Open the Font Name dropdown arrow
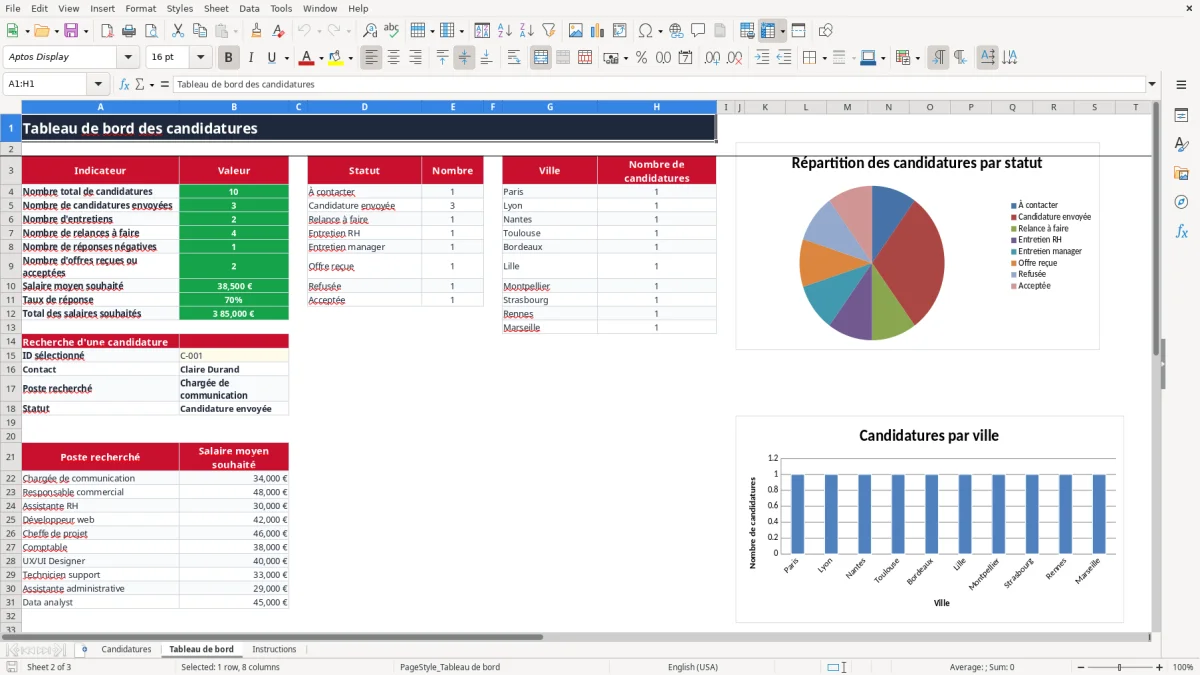The height and width of the screenshot is (675, 1200). pyautogui.click(x=128, y=58)
